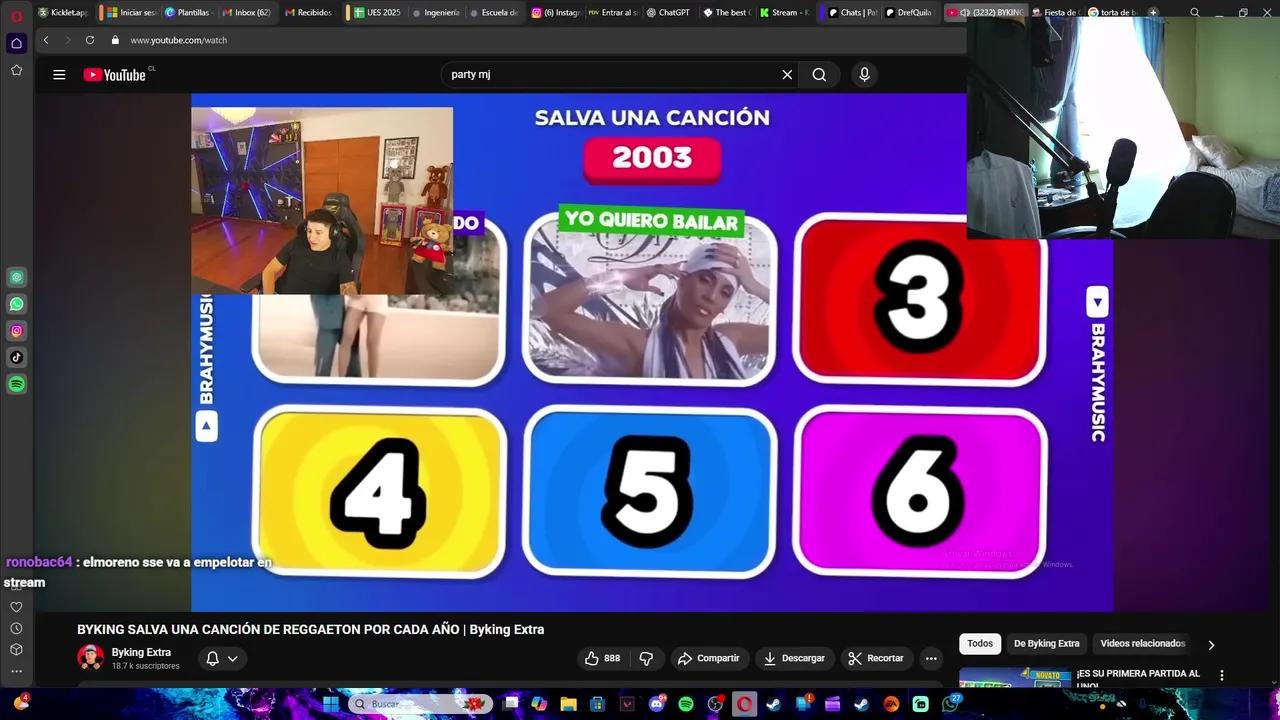
Task: Open the extensions cube in Opera sidebar
Action: click(x=16, y=650)
